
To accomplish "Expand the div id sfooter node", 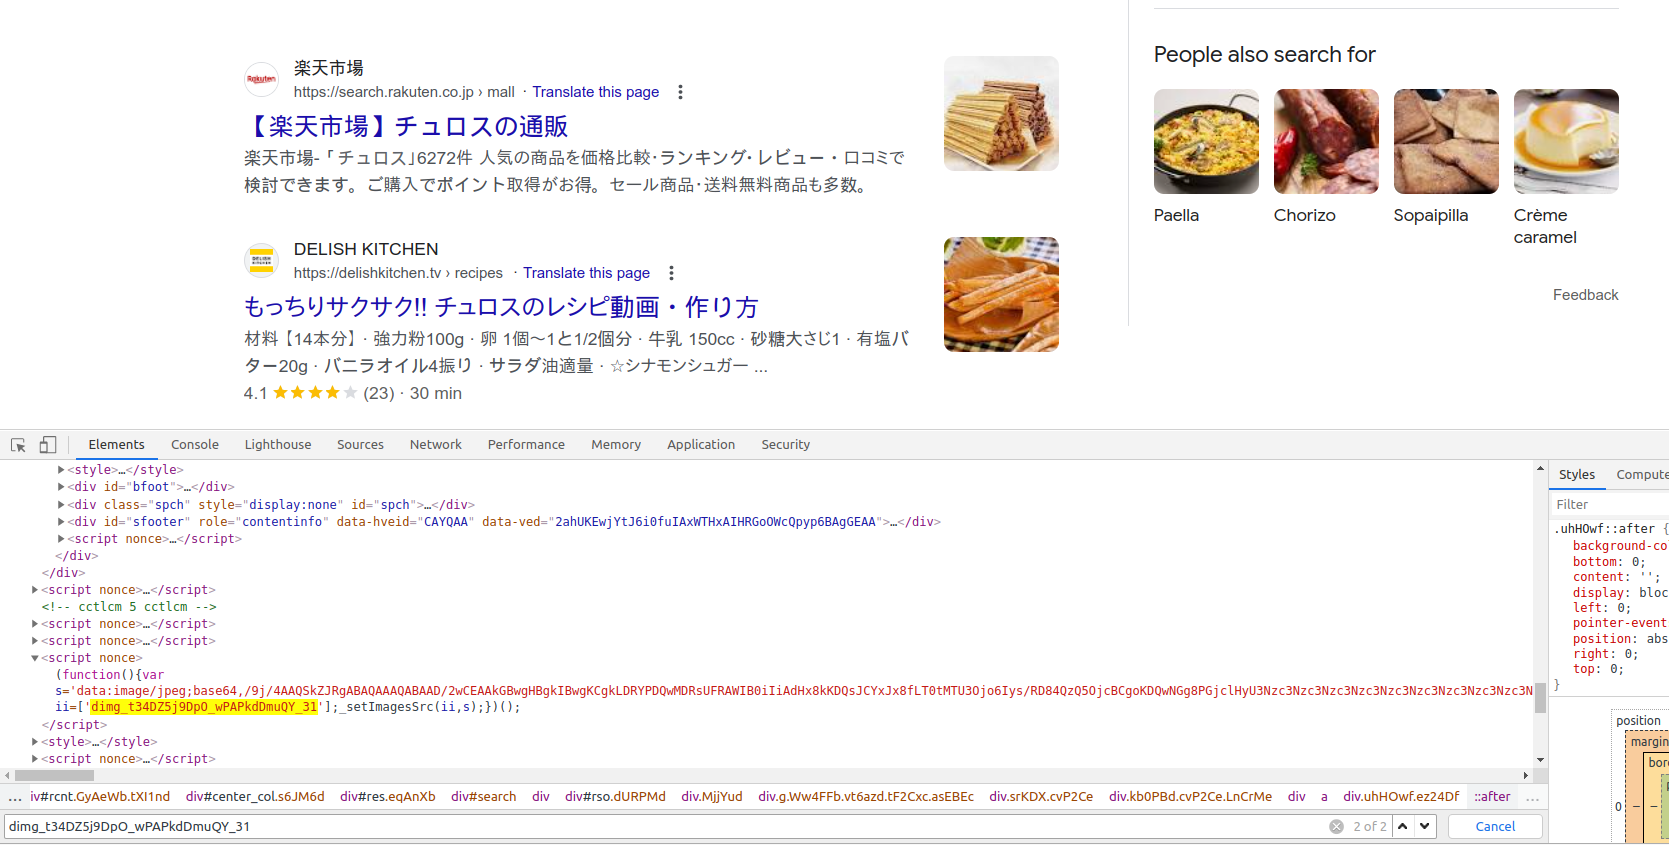I will click(x=61, y=522).
